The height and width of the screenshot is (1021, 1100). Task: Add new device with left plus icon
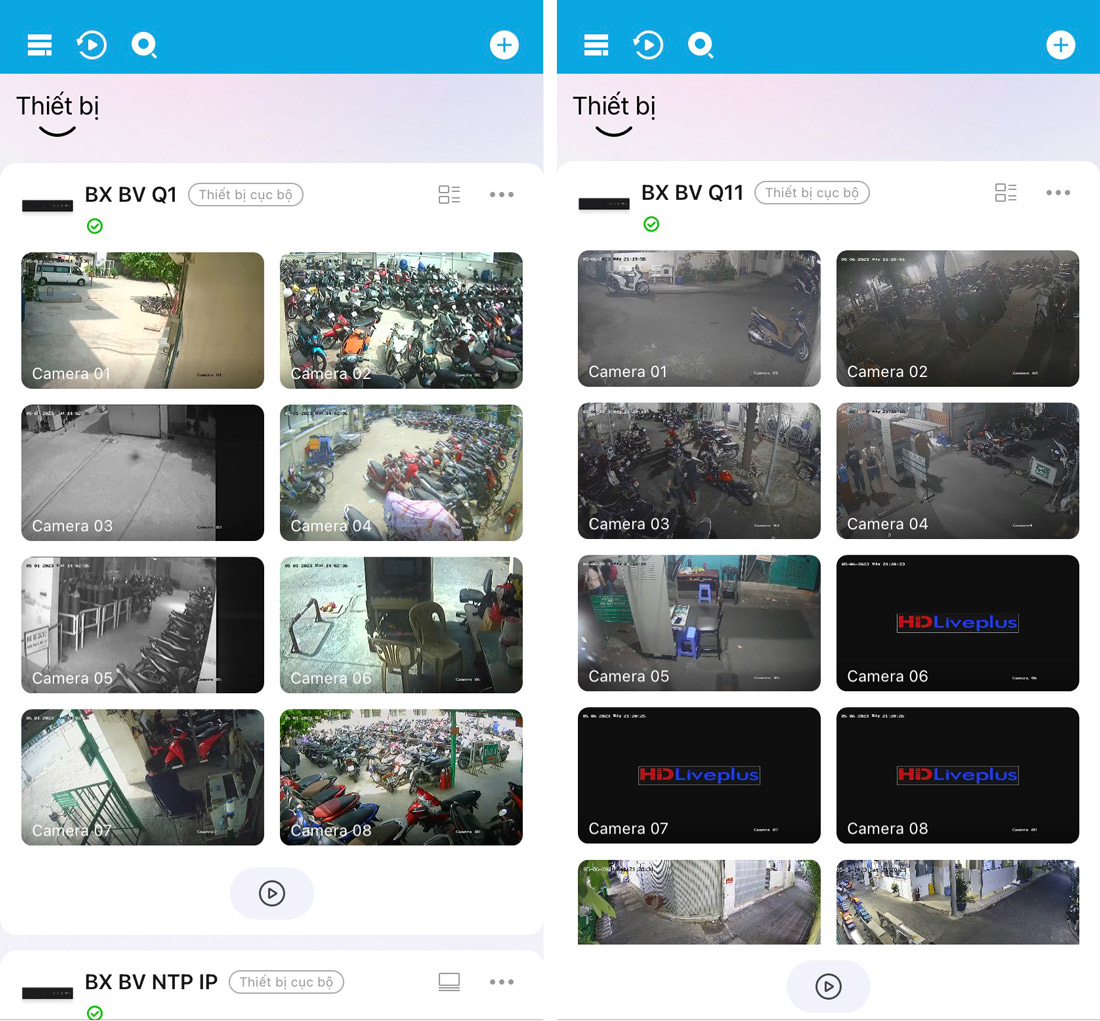[504, 45]
